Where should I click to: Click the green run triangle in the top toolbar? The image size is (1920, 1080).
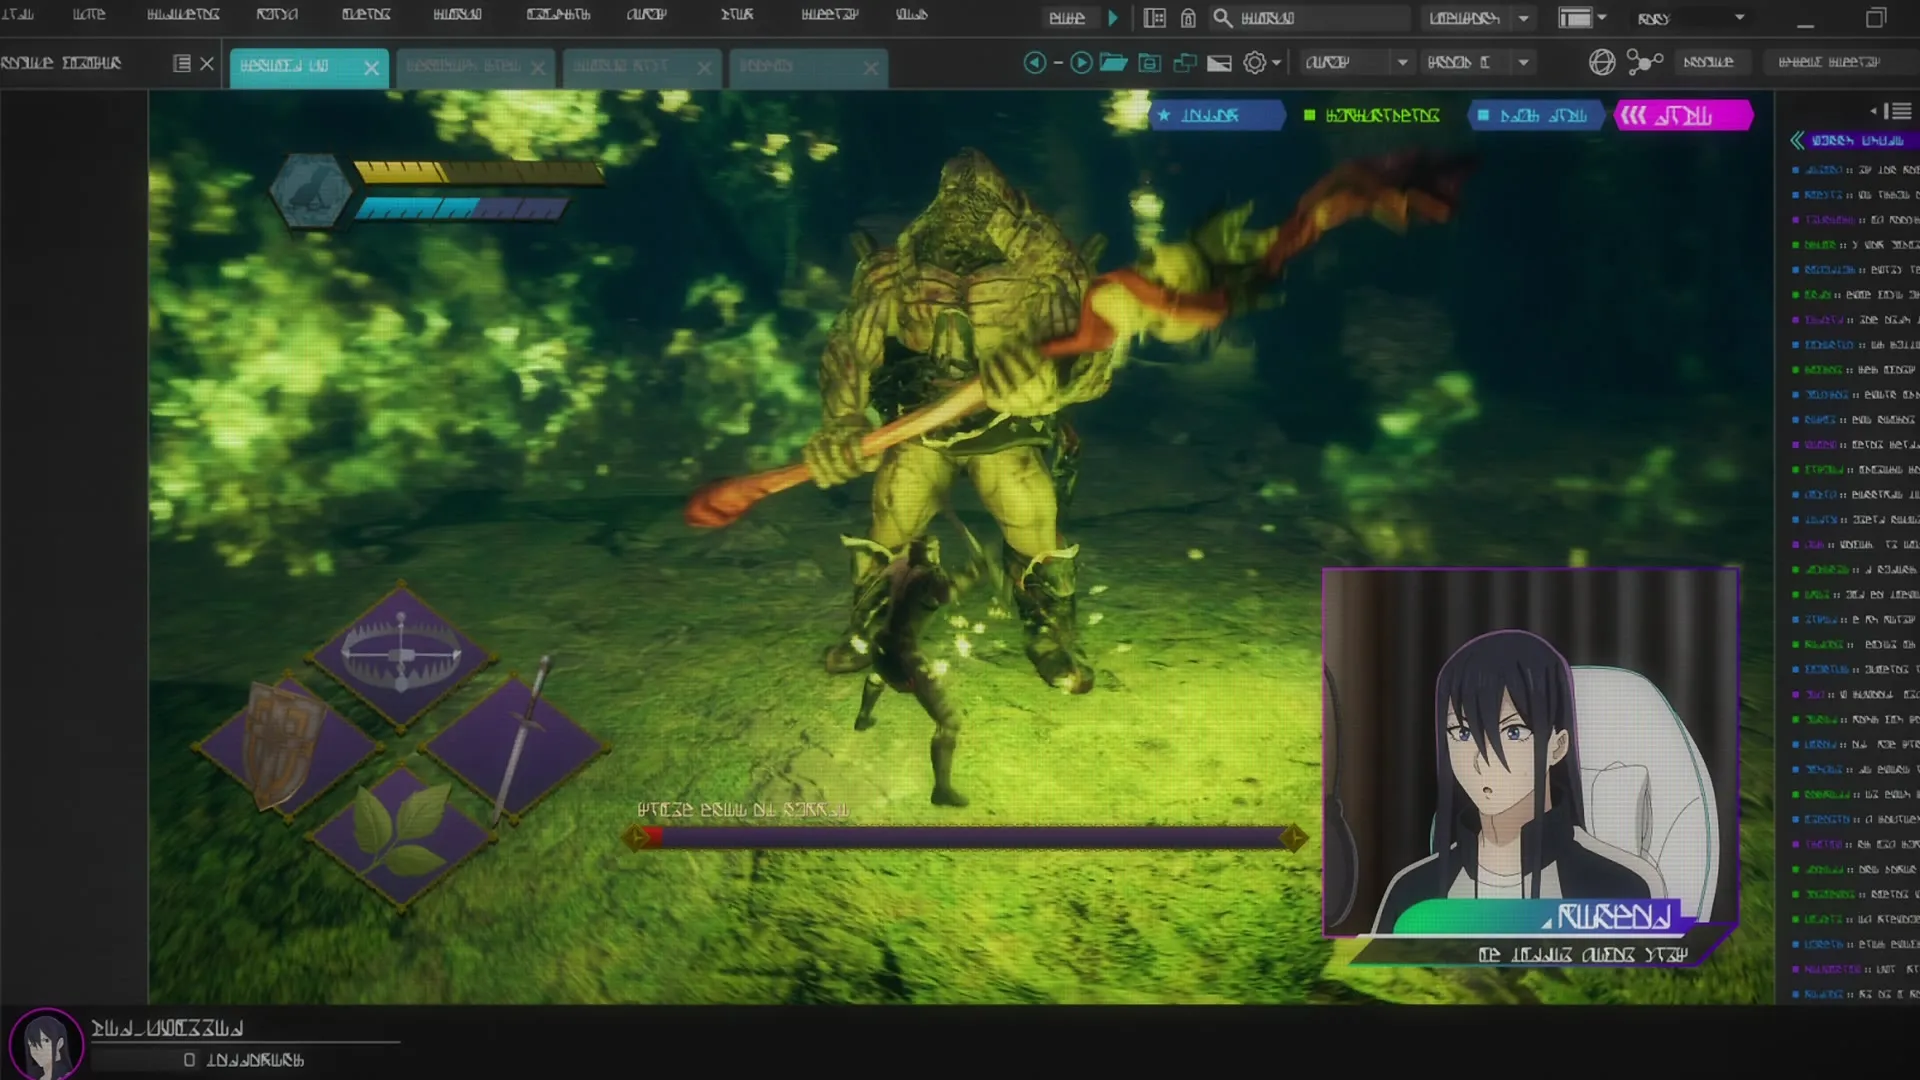point(1112,18)
